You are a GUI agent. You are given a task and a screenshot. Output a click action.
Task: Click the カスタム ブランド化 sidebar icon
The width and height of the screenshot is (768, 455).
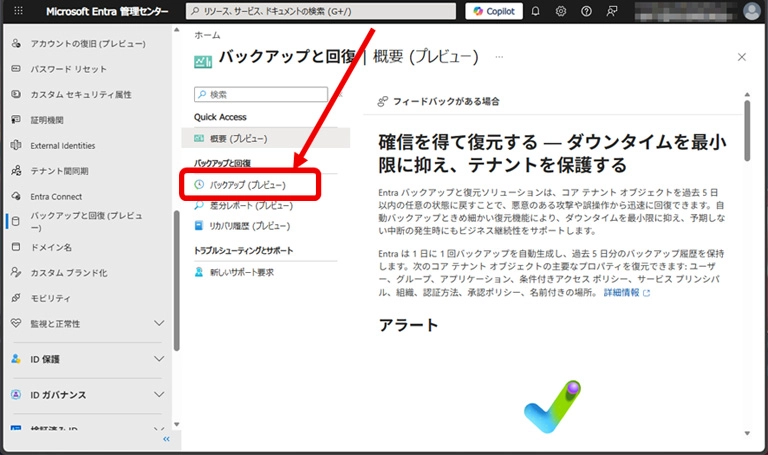point(16,273)
